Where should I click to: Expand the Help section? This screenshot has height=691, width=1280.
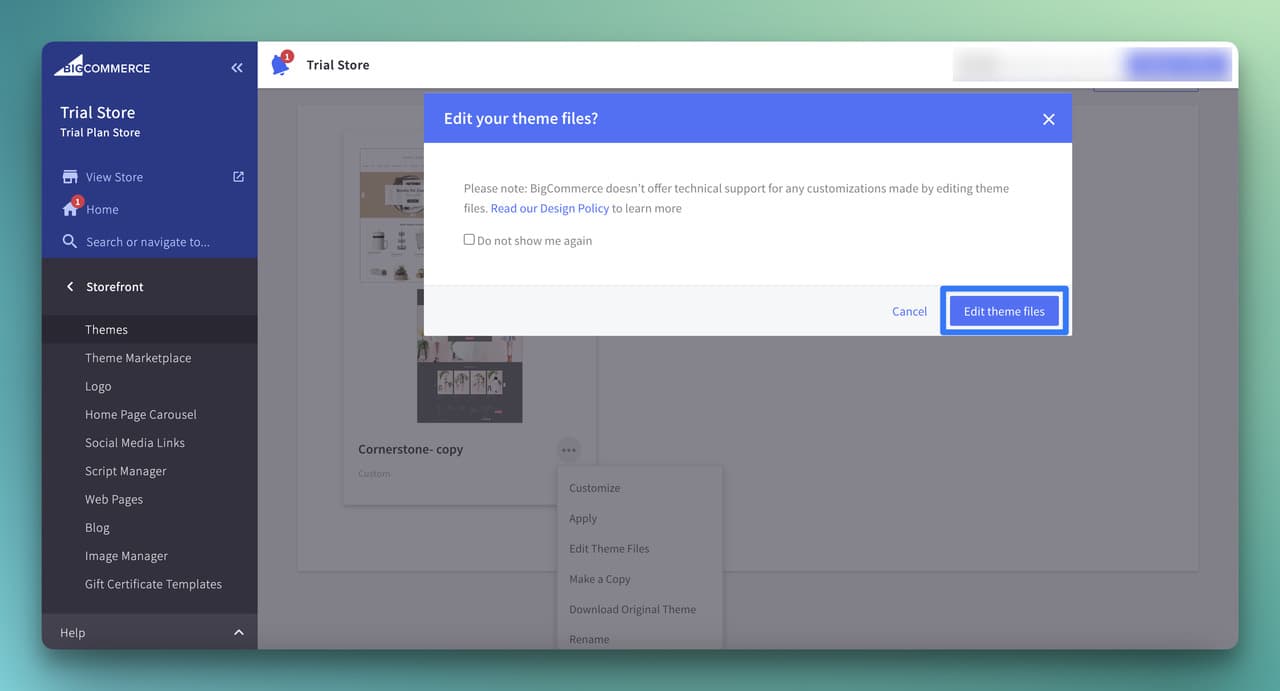point(238,633)
